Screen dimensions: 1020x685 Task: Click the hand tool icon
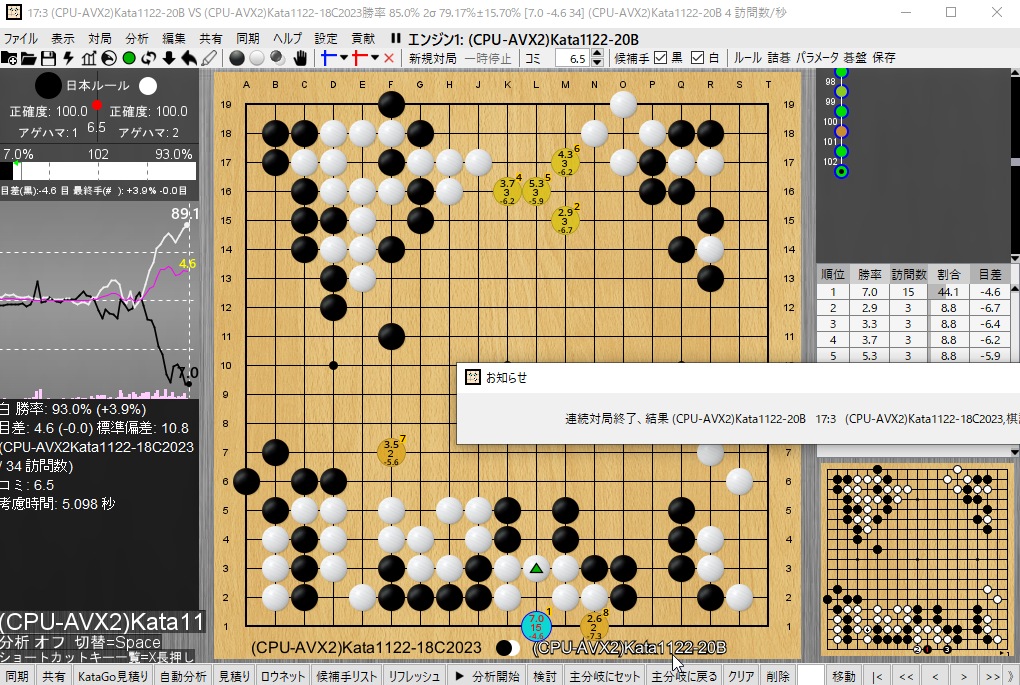[300, 59]
